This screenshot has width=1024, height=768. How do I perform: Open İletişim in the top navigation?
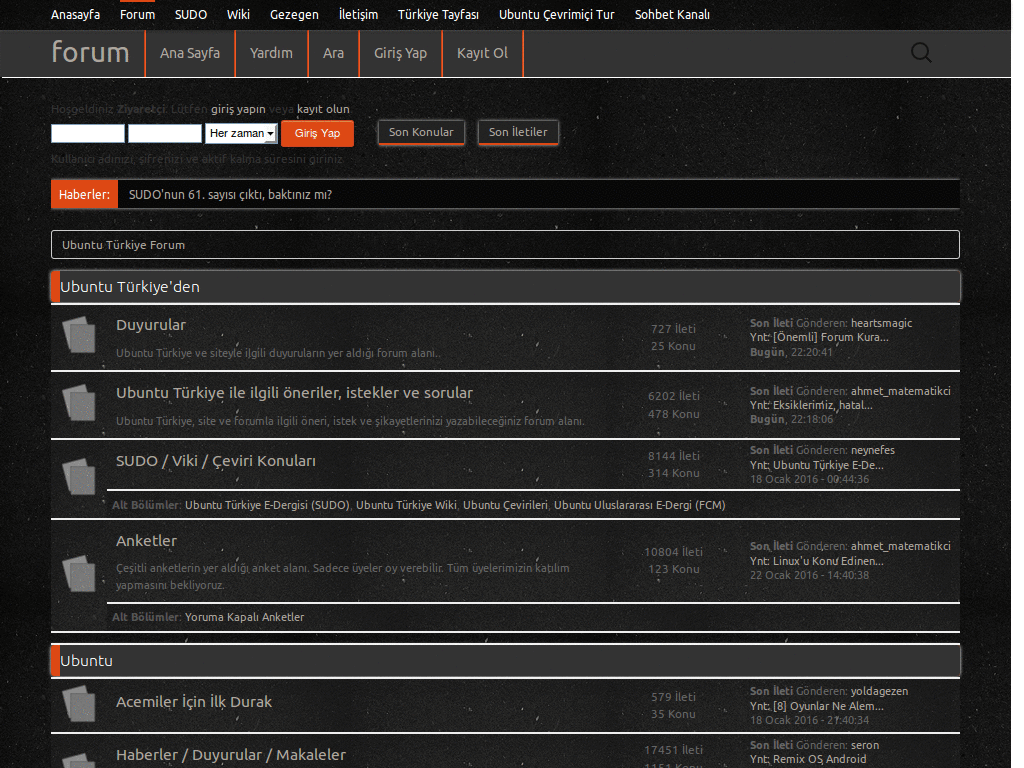point(358,14)
